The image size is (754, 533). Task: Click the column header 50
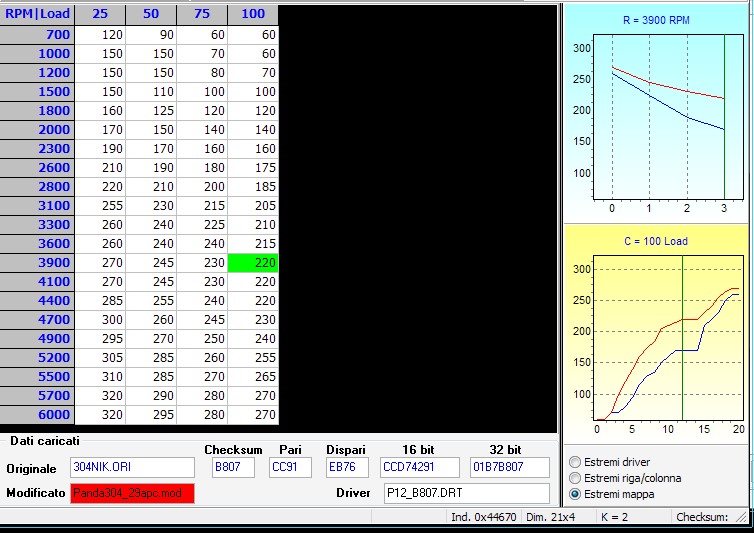click(x=151, y=14)
